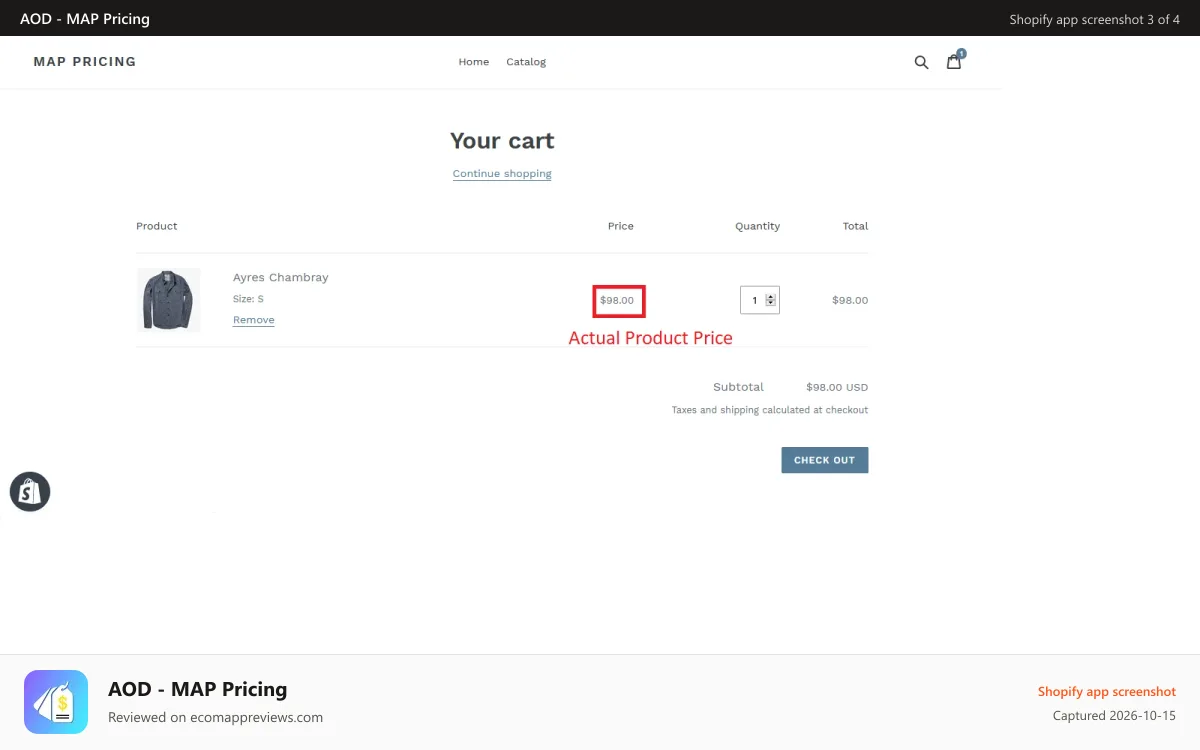Select the $98.00 USD subtotal value
Screen dimensions: 1200x750
pyautogui.click(x=837, y=387)
